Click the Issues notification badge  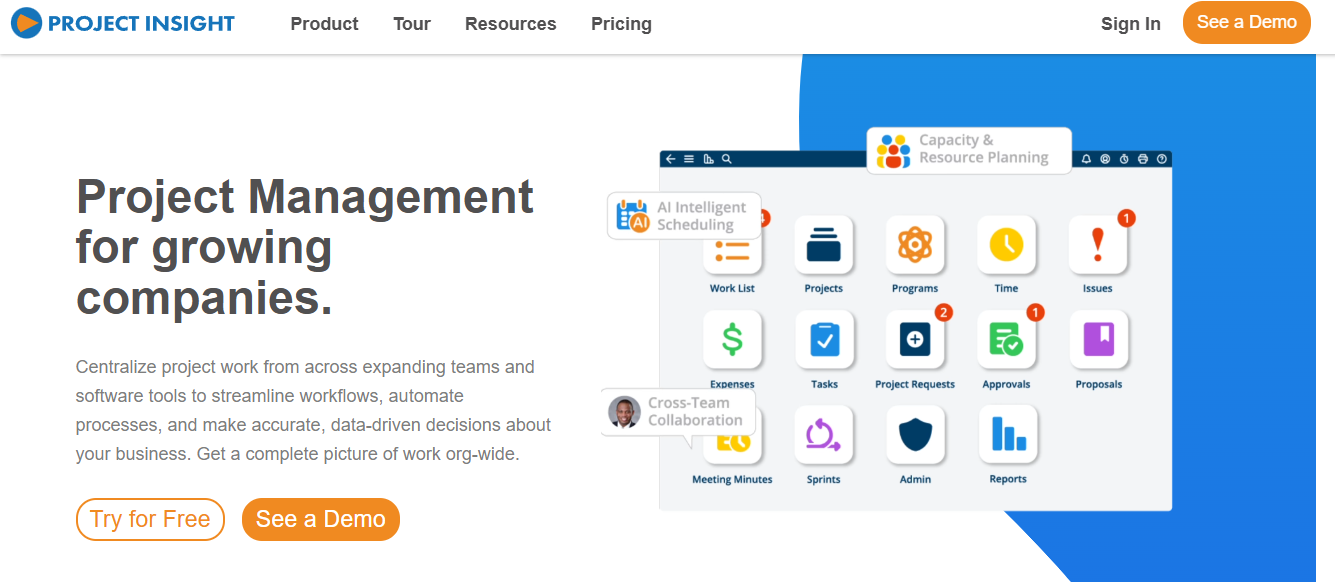point(1126,217)
